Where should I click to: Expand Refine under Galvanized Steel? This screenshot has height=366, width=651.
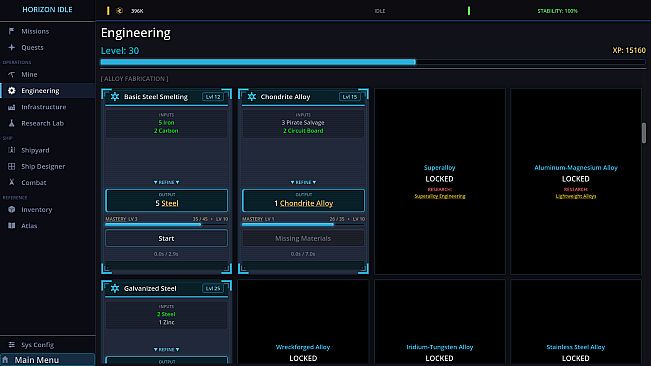(166, 349)
